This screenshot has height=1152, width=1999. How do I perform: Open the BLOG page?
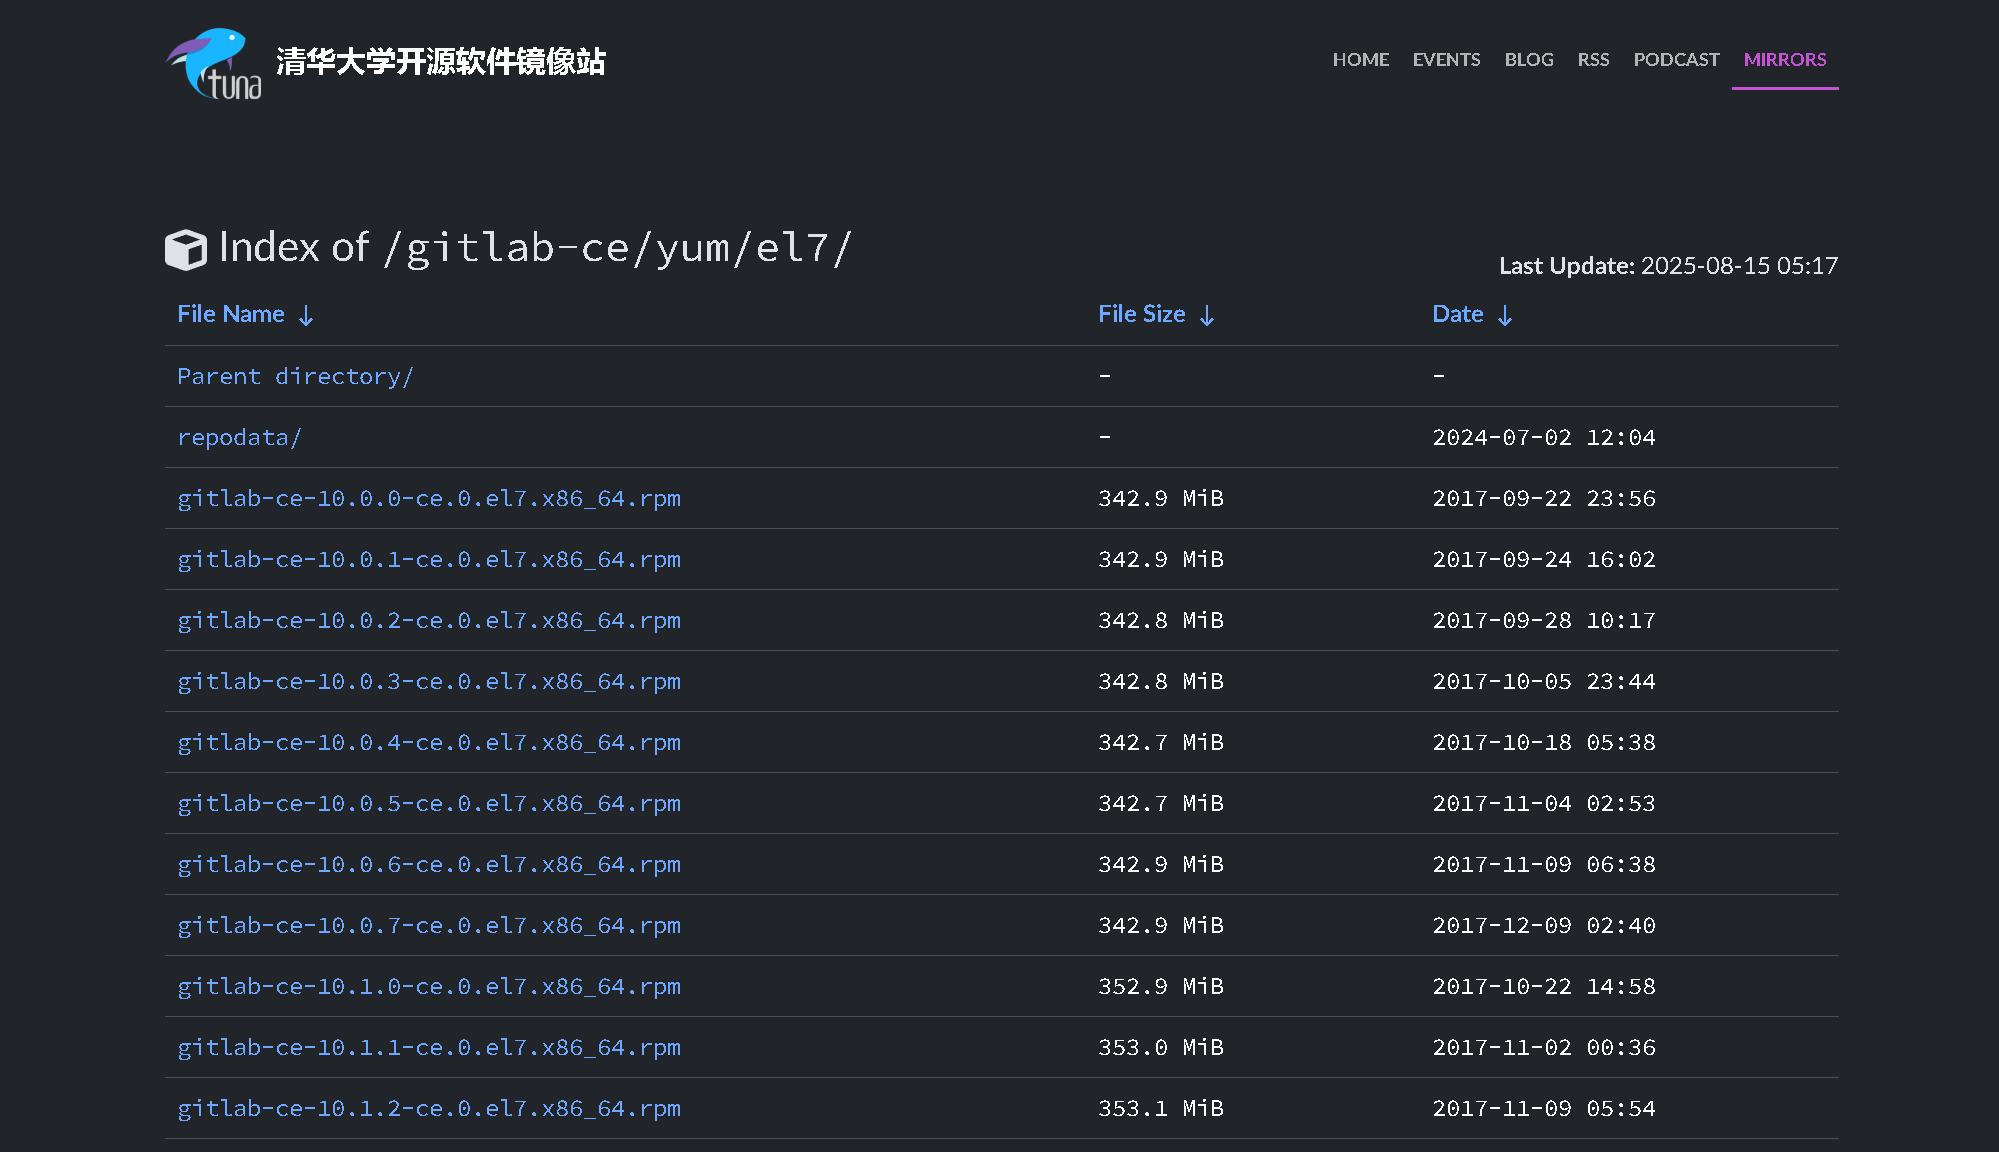[1528, 59]
